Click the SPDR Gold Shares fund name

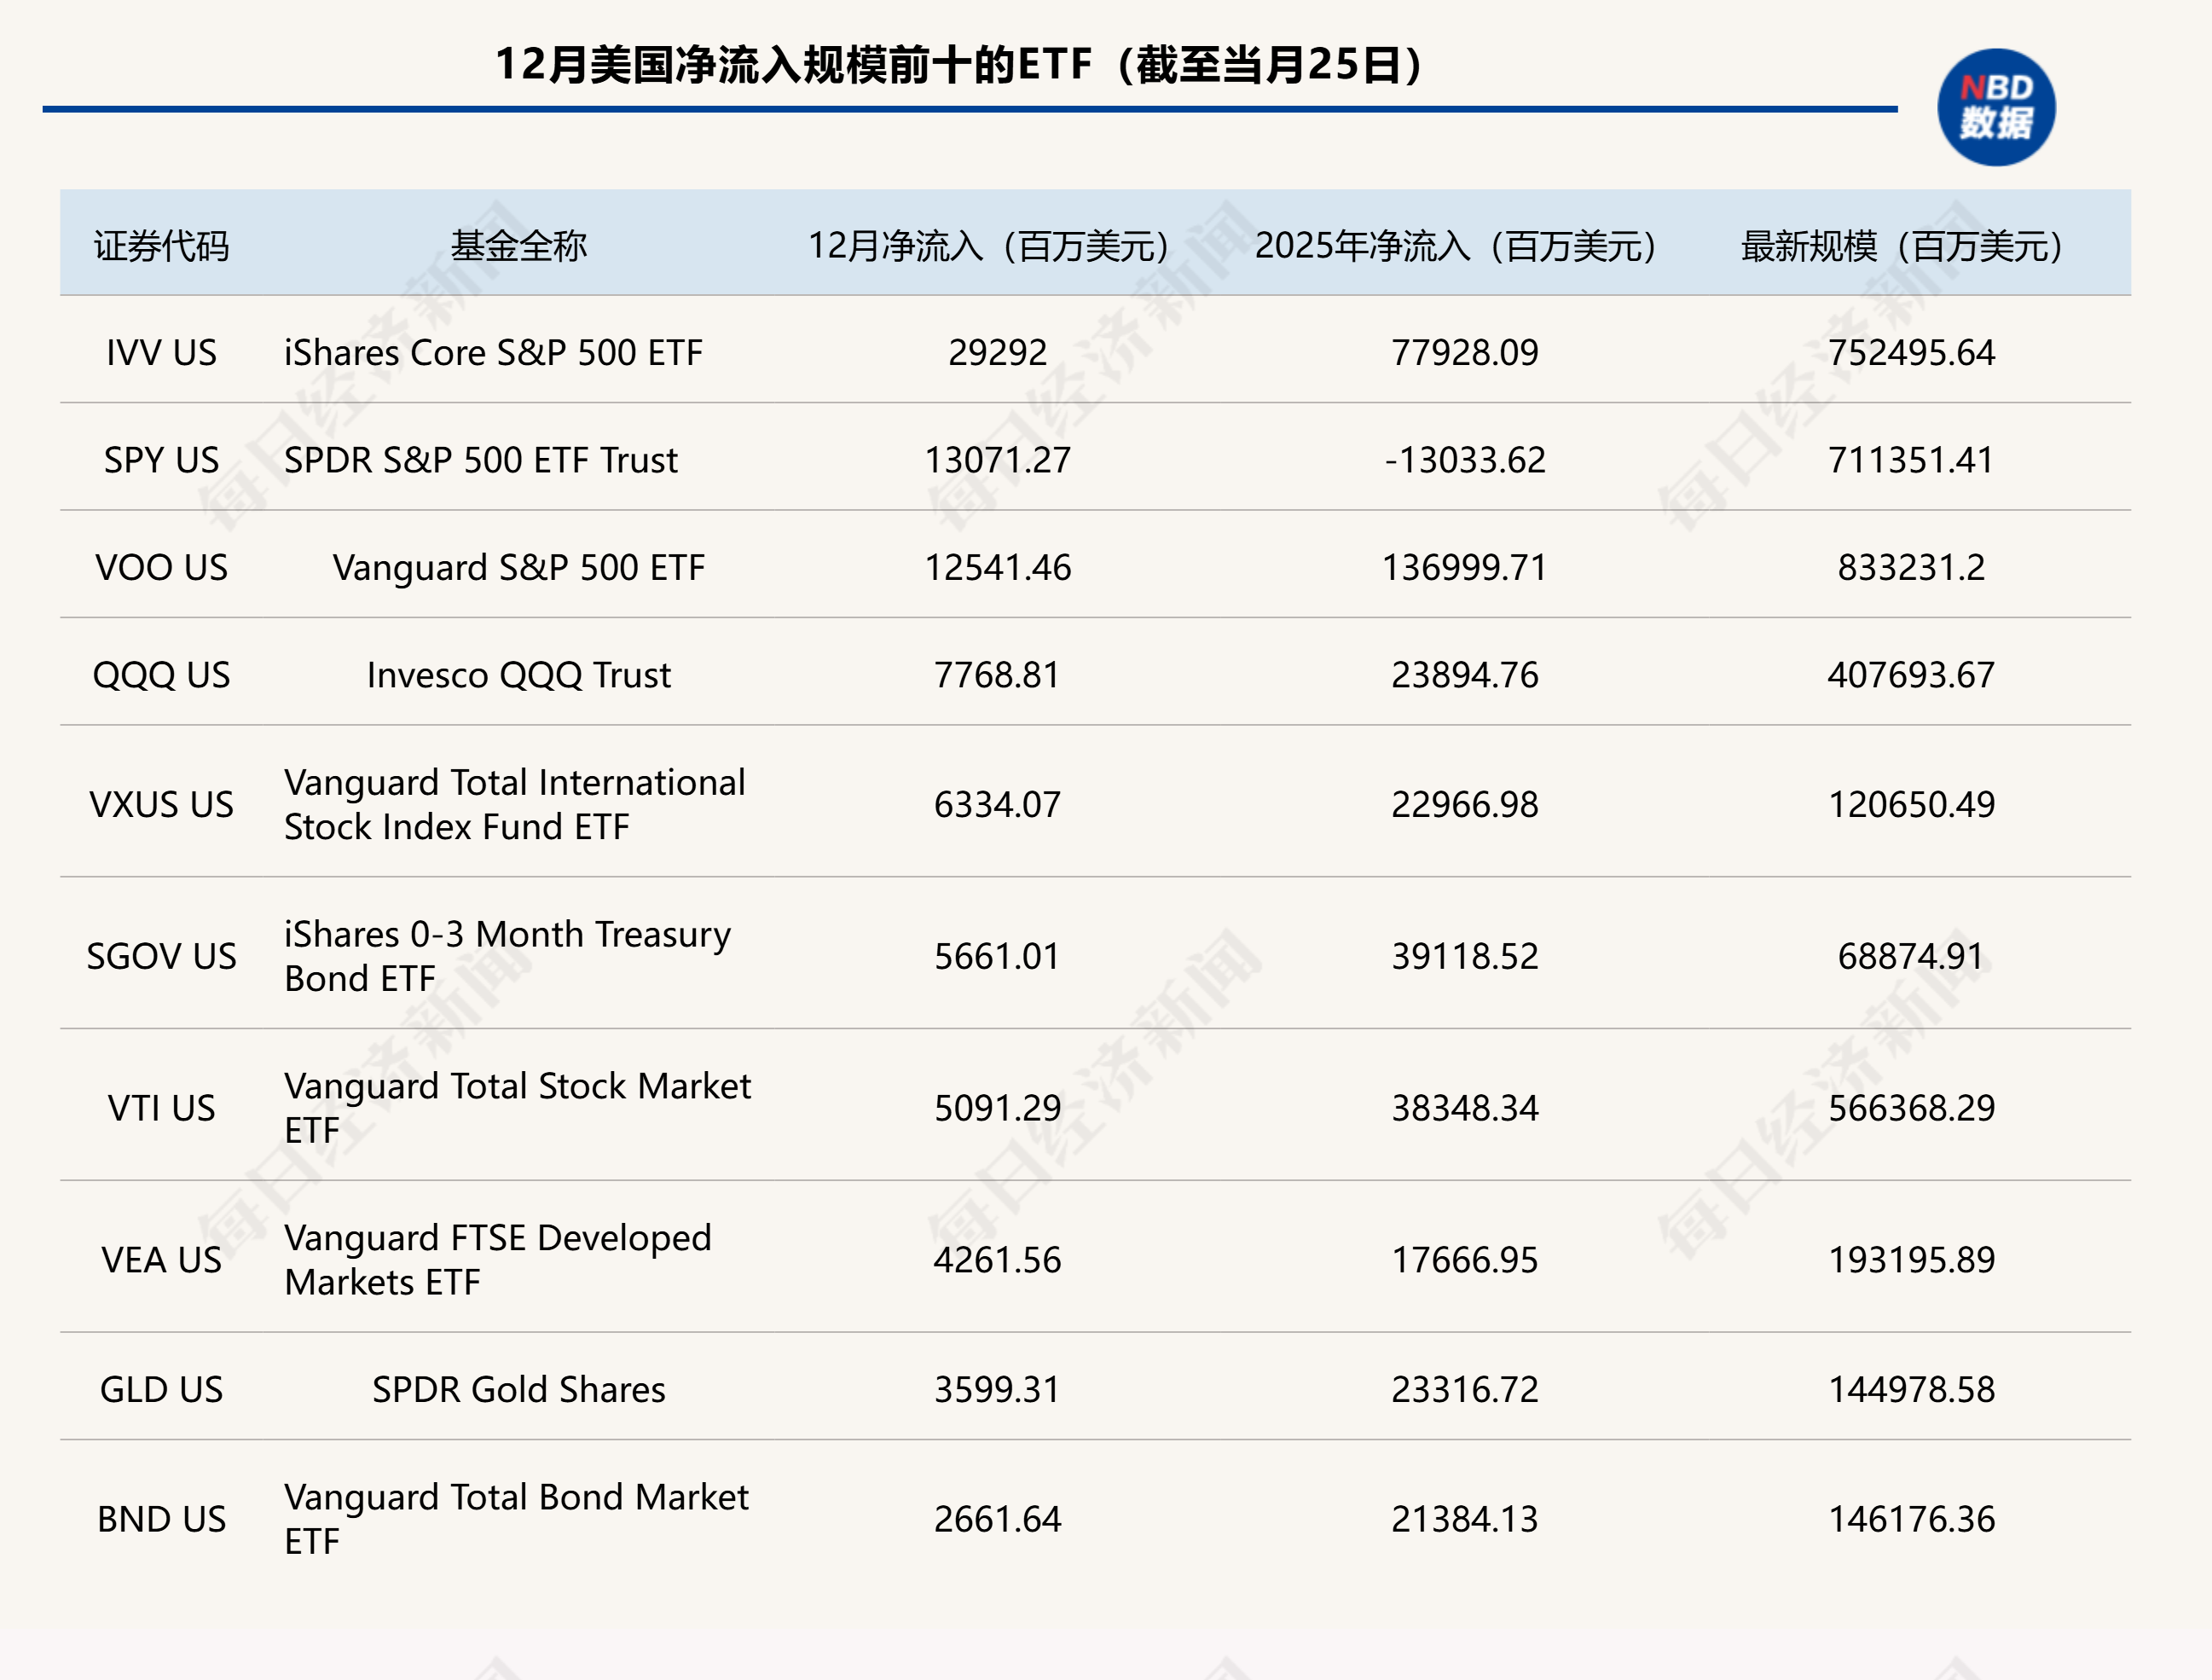click(518, 1389)
